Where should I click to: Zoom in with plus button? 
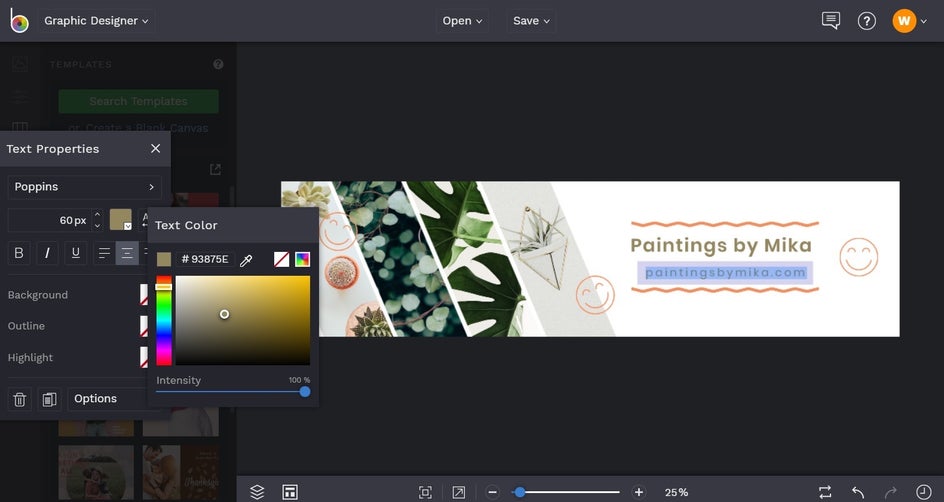click(639, 492)
